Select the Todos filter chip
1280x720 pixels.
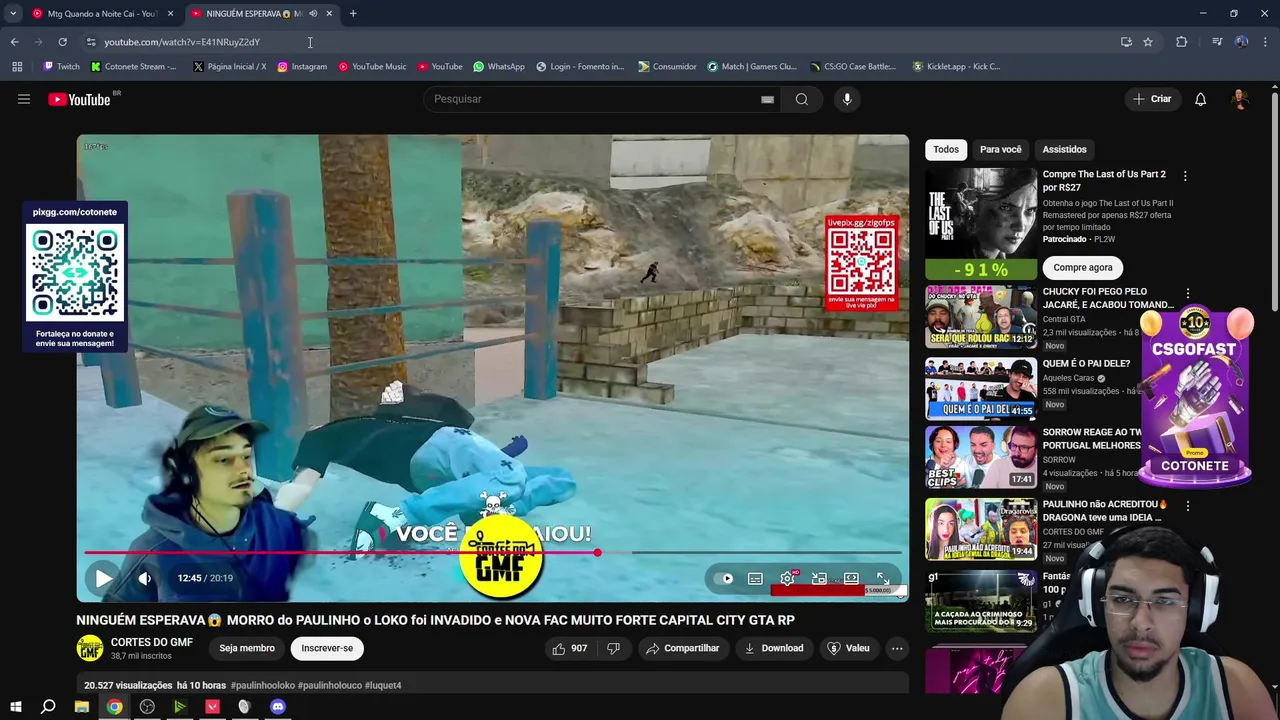pyautogui.click(x=946, y=149)
